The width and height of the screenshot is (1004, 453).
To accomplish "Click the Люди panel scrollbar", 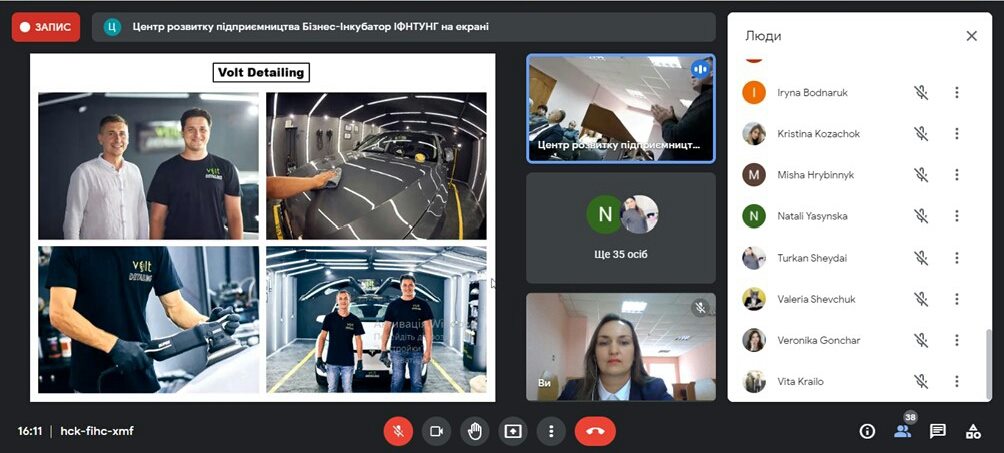I will (988, 363).
